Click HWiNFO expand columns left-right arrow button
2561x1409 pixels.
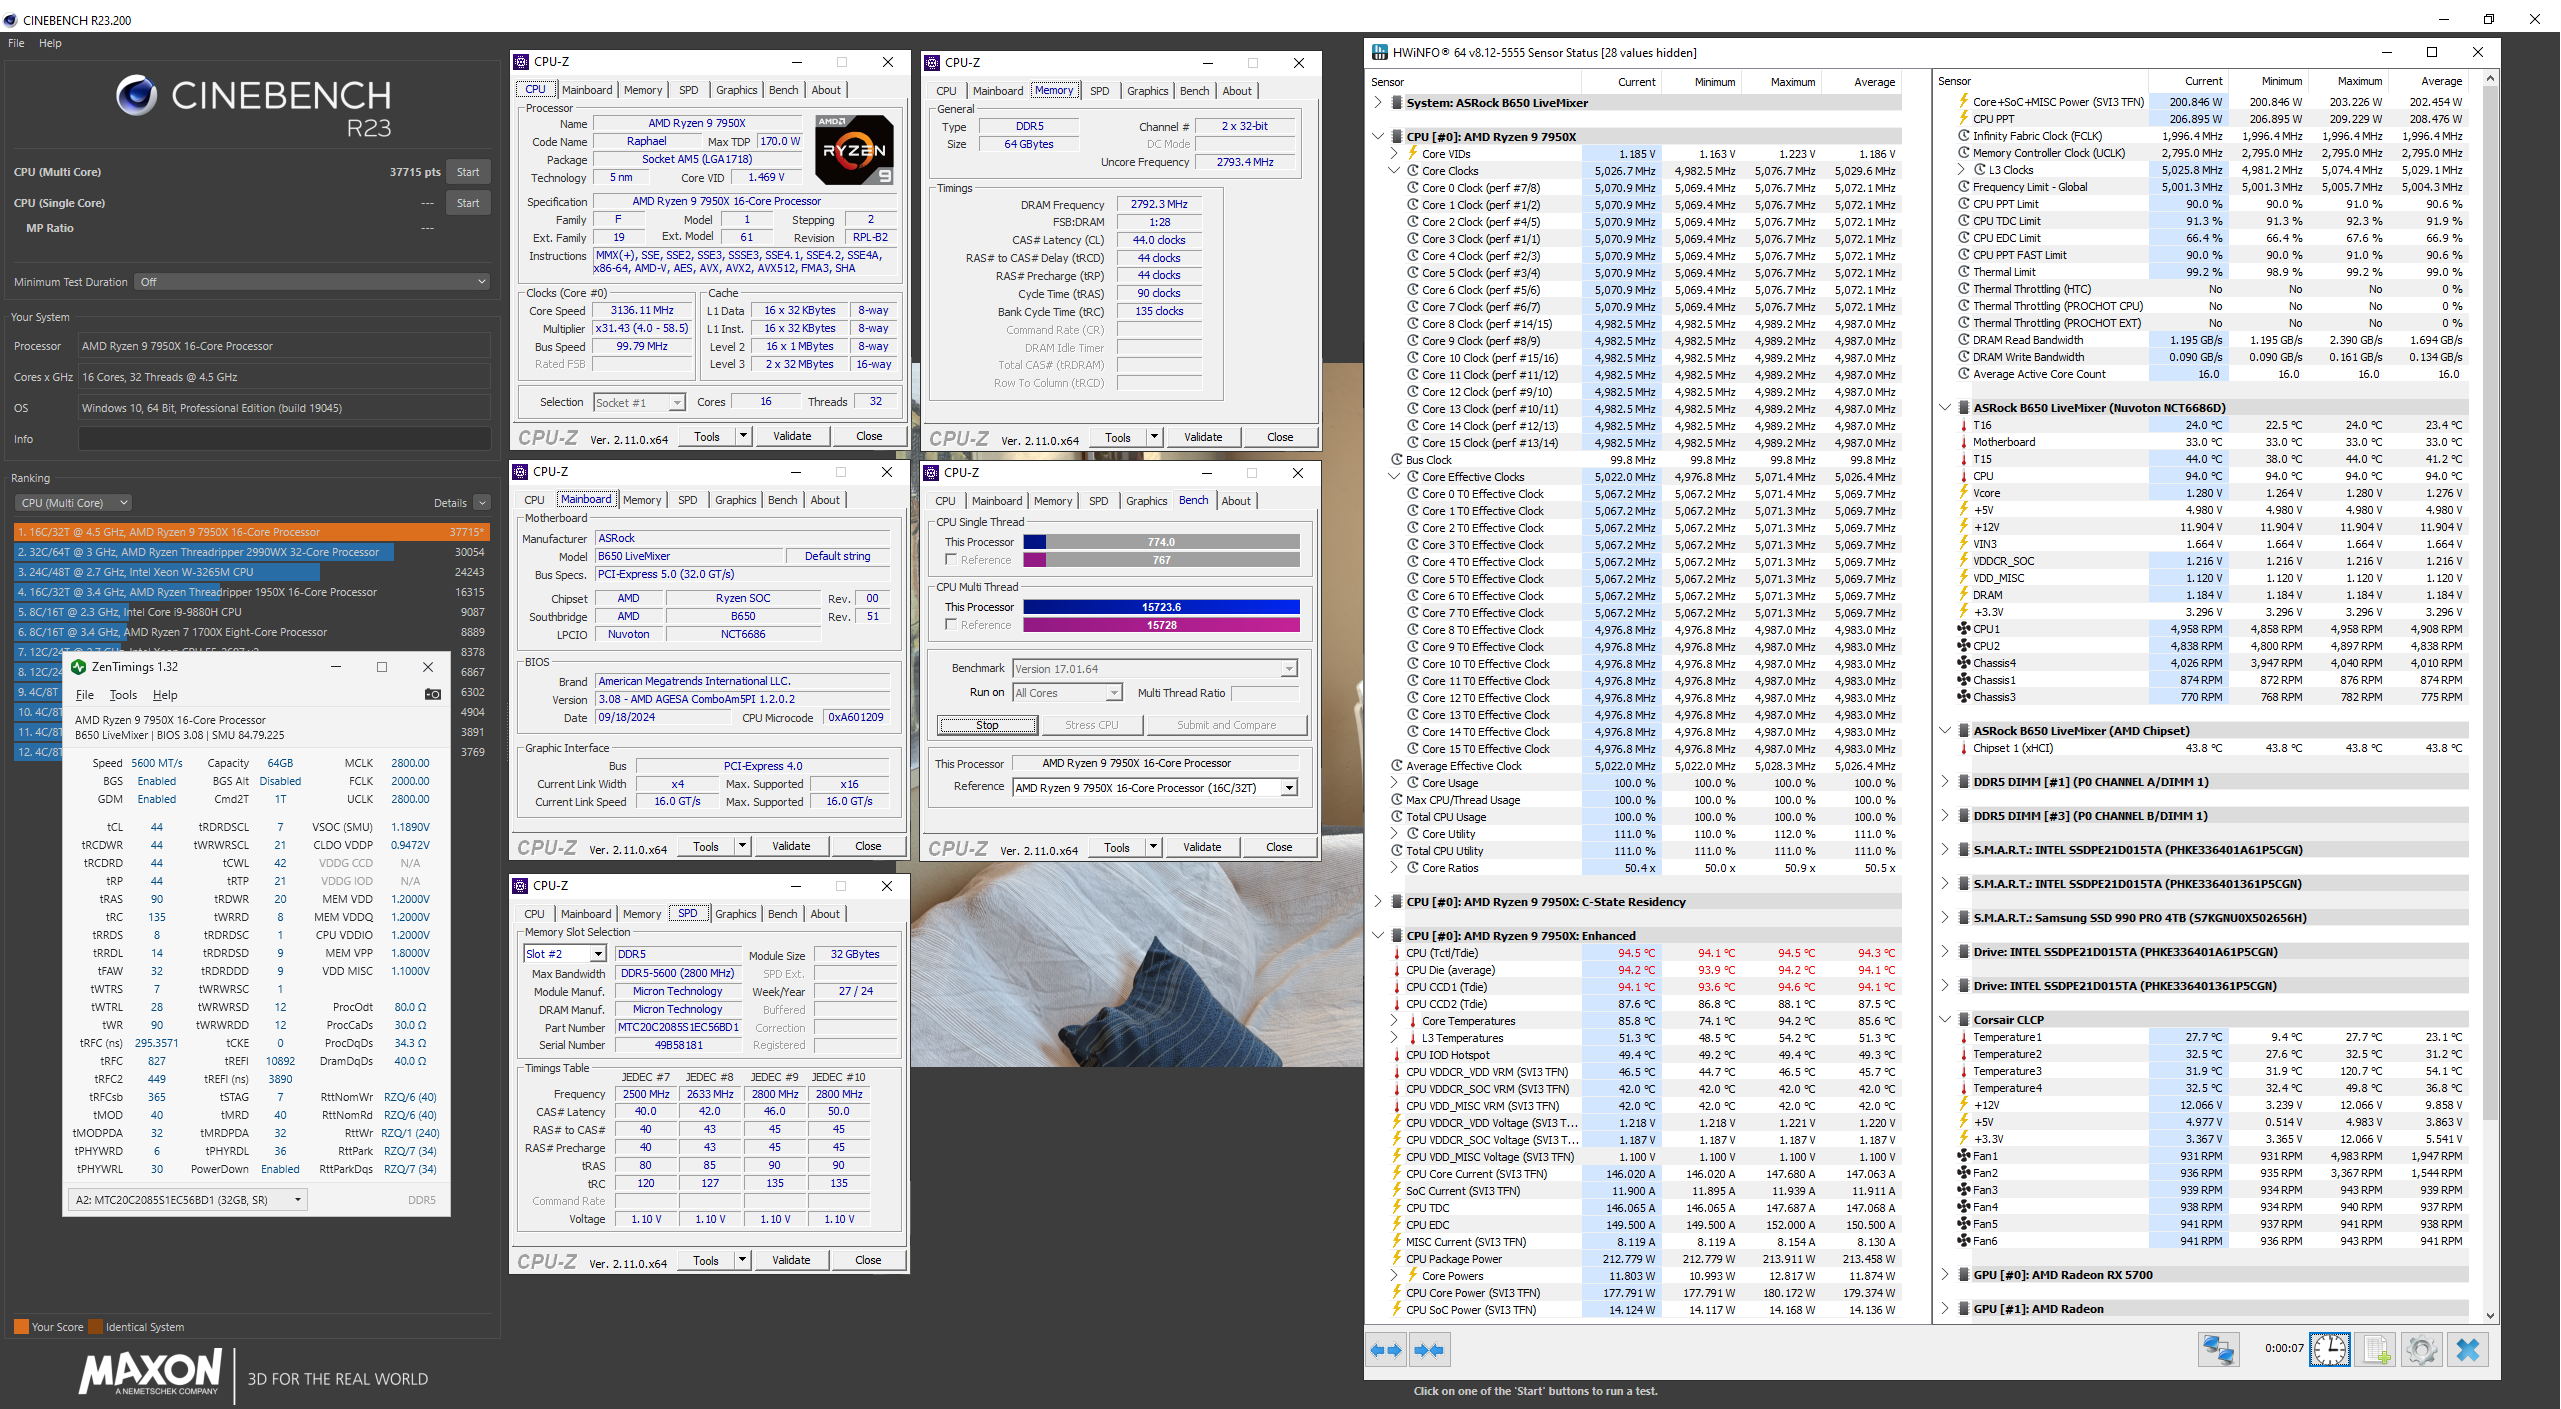(x=1386, y=1350)
